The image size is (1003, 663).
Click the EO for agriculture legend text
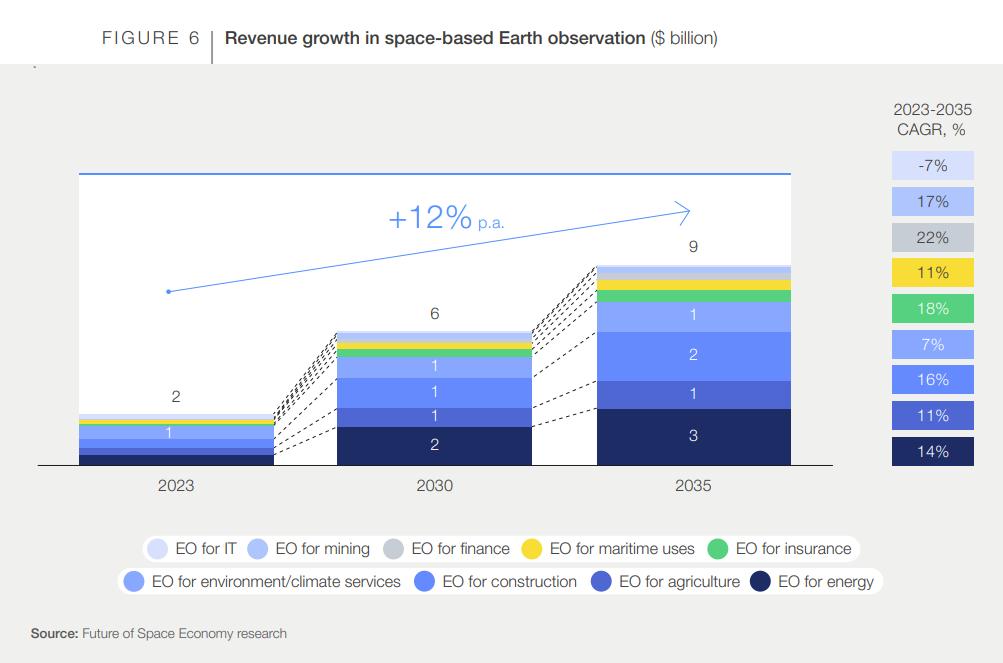click(679, 582)
